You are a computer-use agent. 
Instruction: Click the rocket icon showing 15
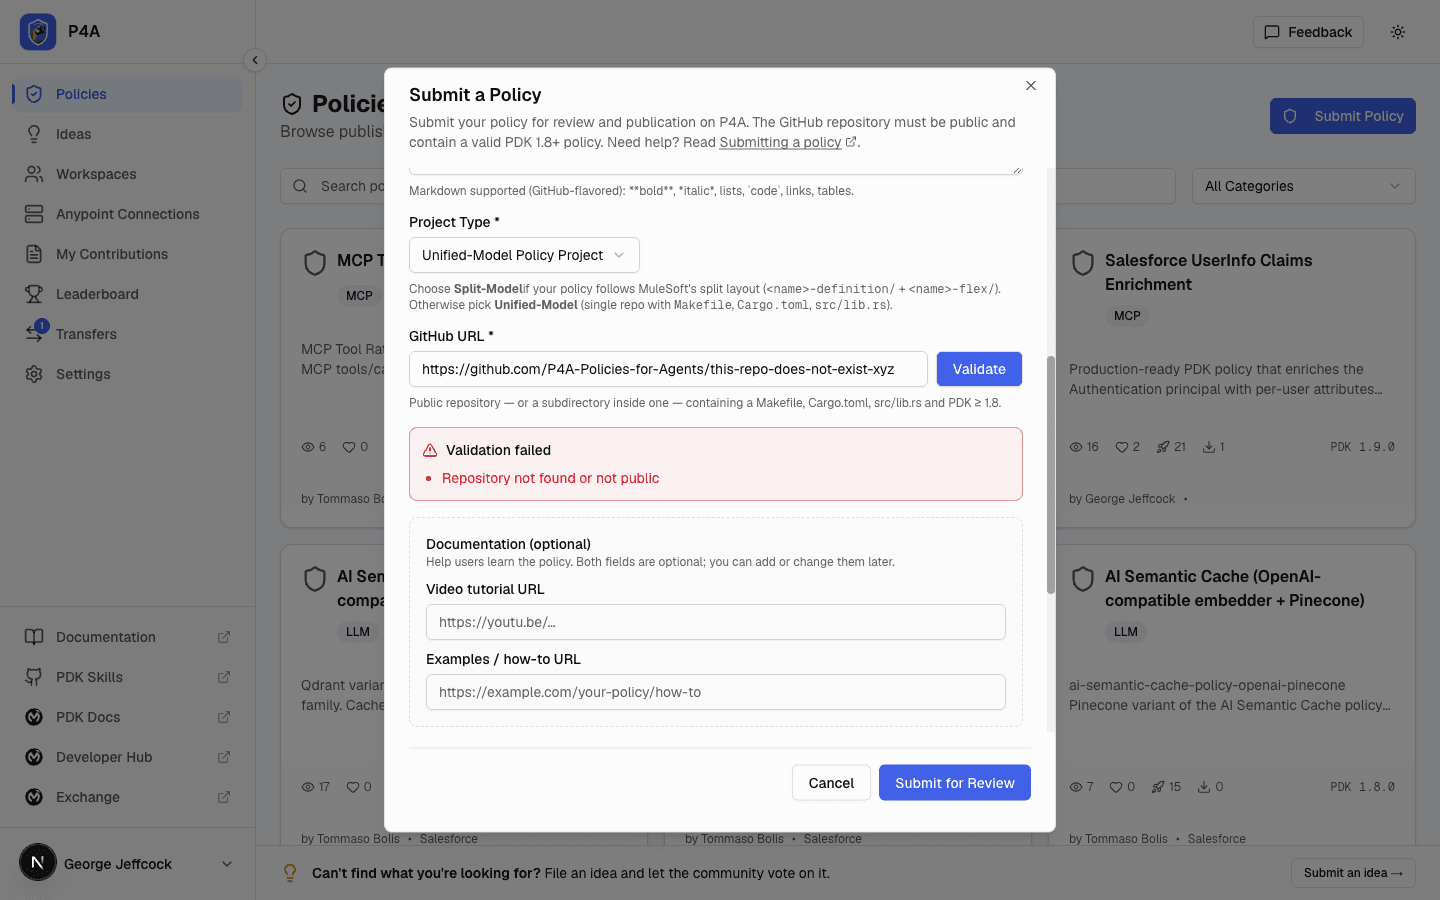(x=1158, y=787)
